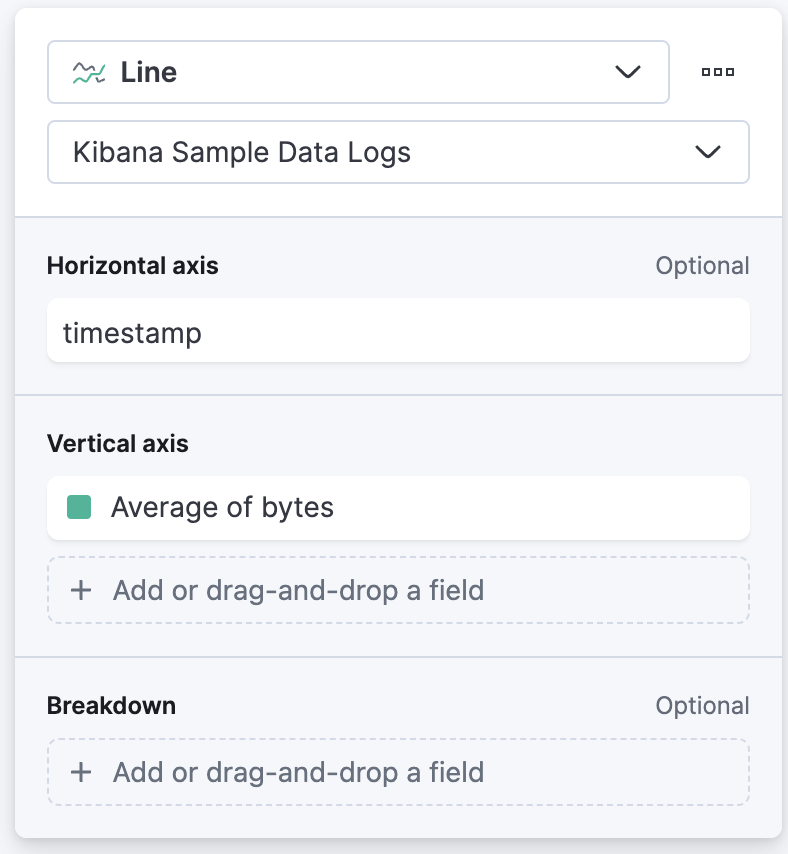Click the Breakdown section heading

[x=111, y=705]
